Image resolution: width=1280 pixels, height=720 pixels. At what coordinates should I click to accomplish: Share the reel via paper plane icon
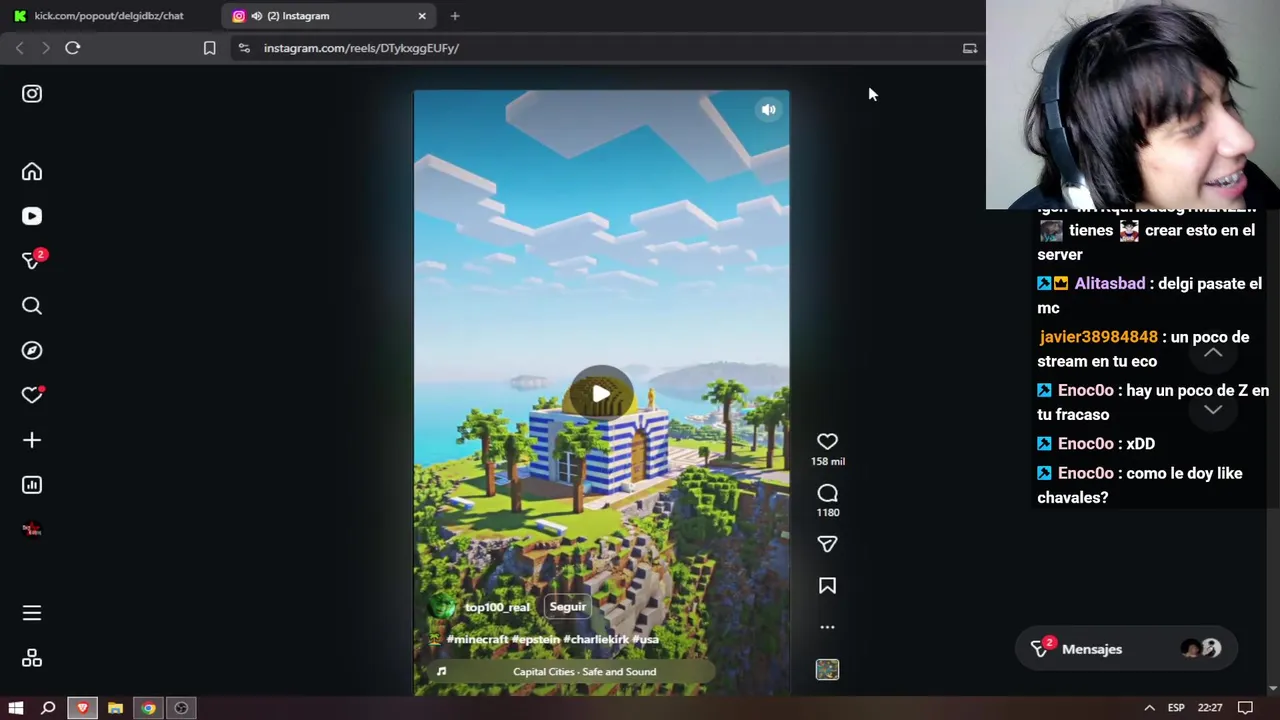[x=827, y=544]
